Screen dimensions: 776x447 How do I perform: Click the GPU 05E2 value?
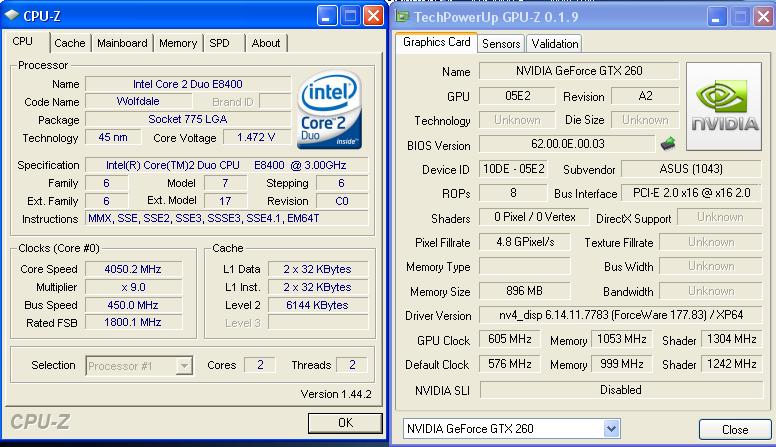click(x=517, y=96)
